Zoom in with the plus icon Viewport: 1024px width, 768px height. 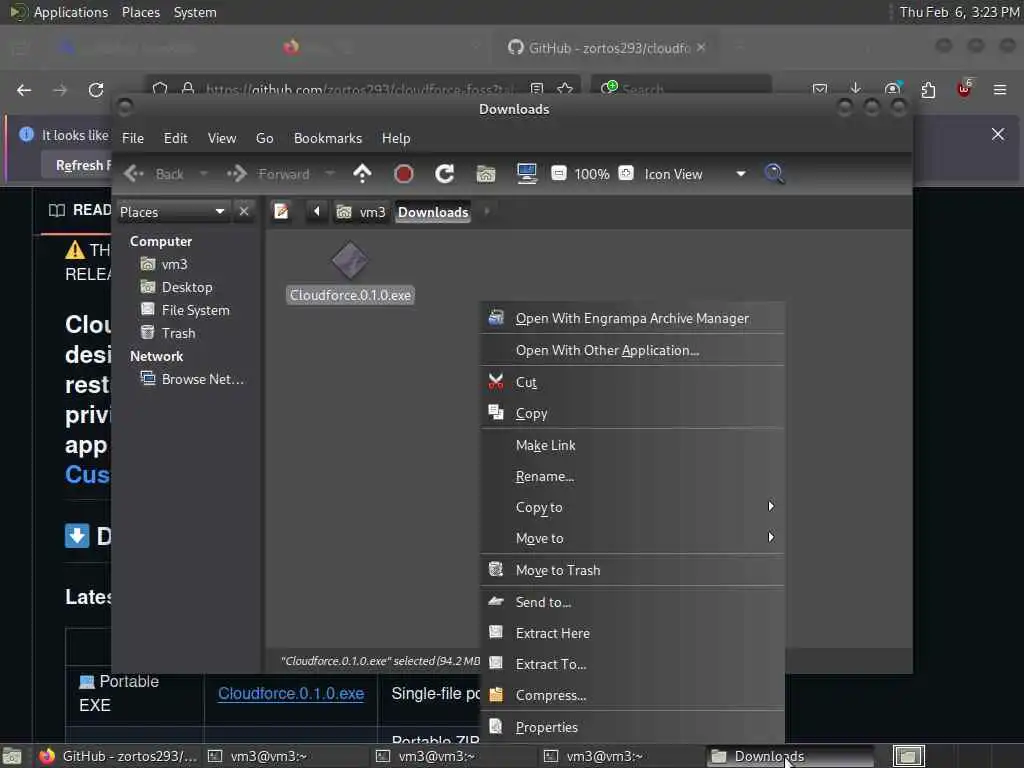(x=626, y=173)
